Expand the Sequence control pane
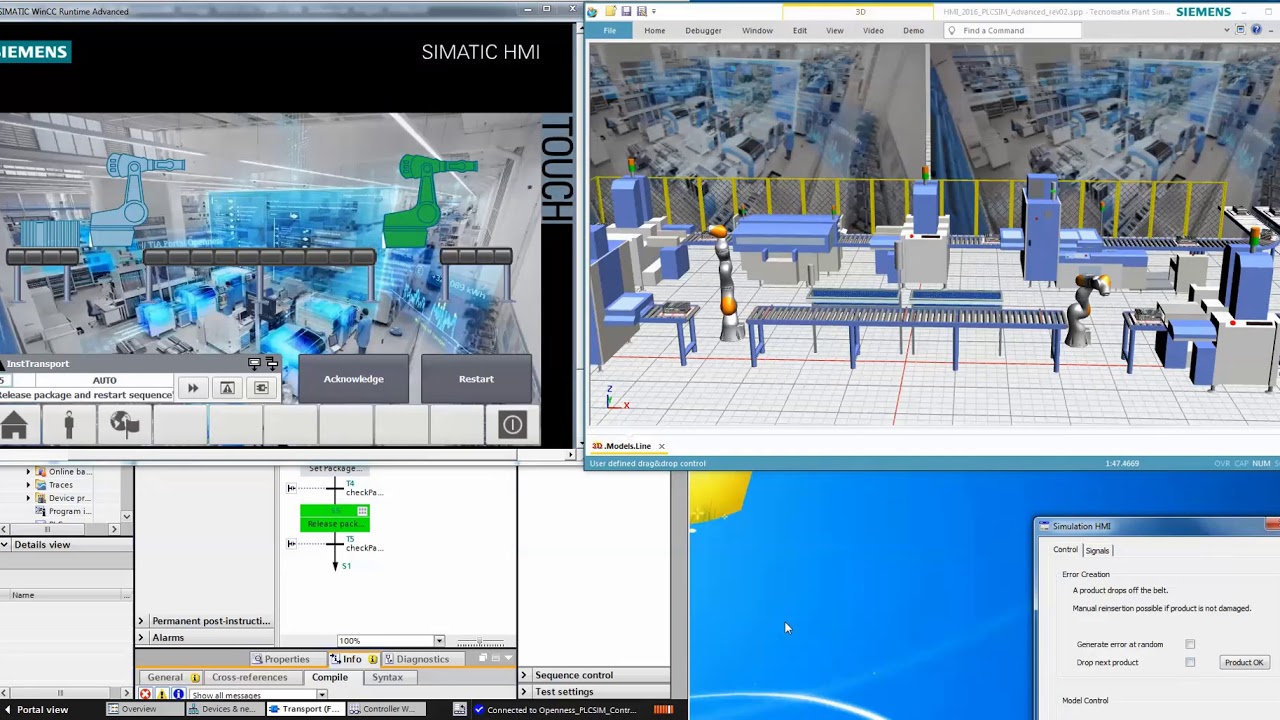Image resolution: width=1280 pixels, height=720 pixels. pos(523,675)
